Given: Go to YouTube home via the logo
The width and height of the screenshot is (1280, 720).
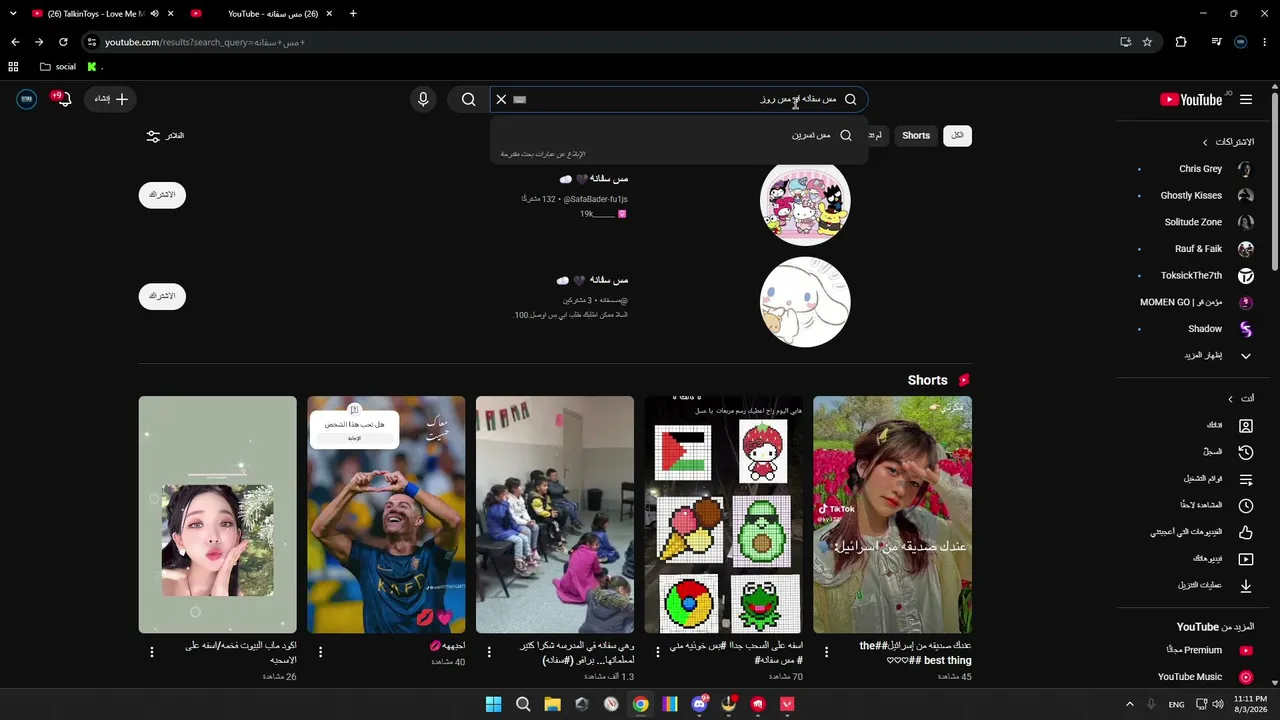Looking at the screenshot, I should coord(1191,99).
